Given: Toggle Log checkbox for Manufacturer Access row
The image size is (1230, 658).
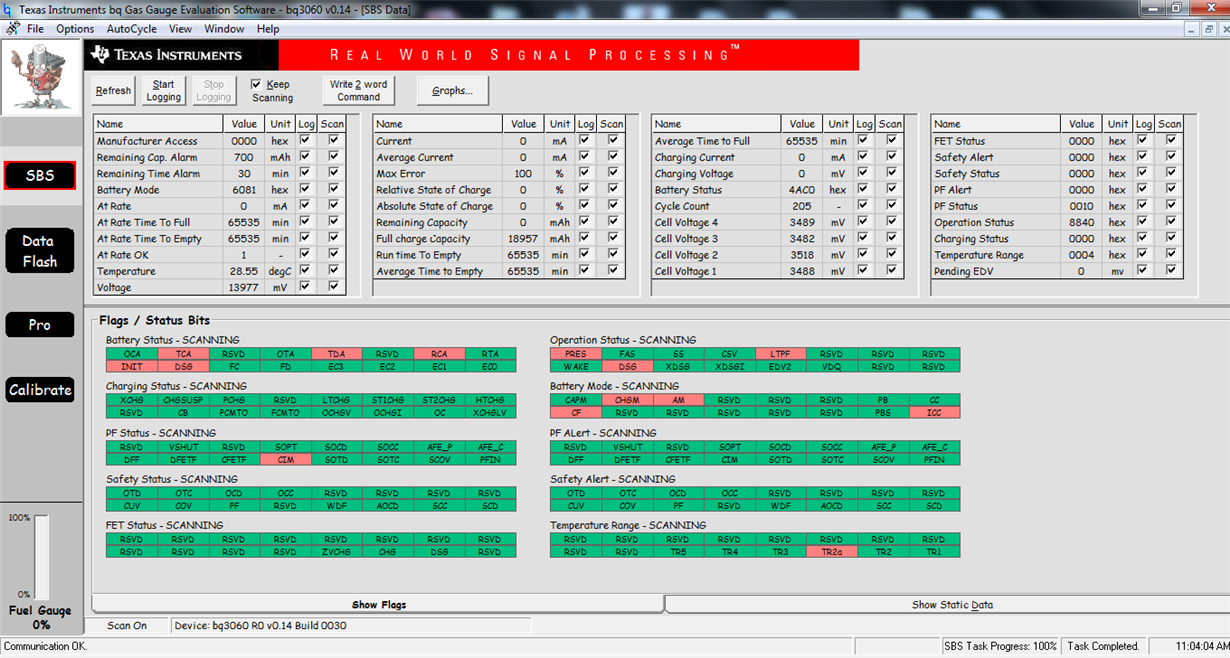Looking at the screenshot, I should [x=306, y=141].
